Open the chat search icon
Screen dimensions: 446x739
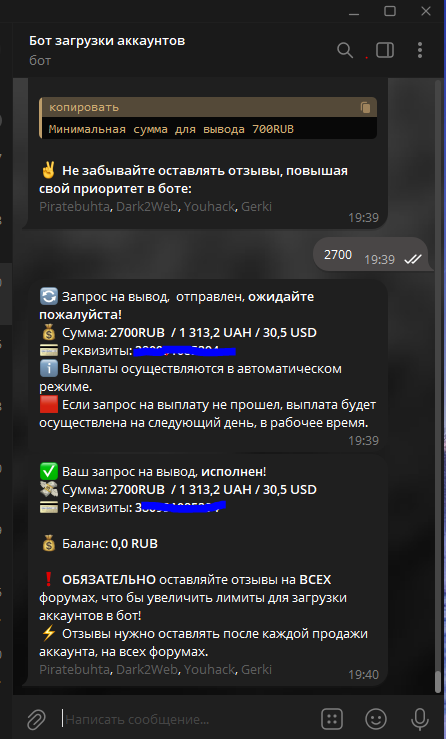tap(345, 50)
